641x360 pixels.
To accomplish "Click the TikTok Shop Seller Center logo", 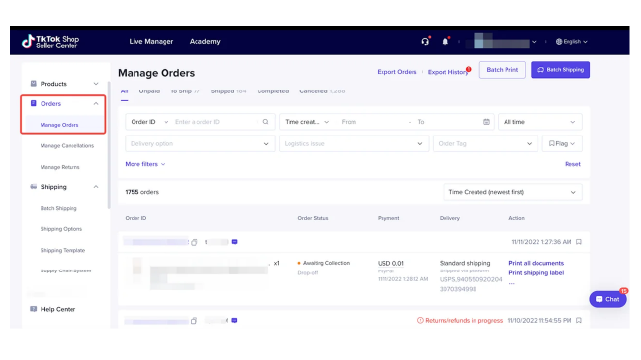I will pyautogui.click(x=50, y=41).
